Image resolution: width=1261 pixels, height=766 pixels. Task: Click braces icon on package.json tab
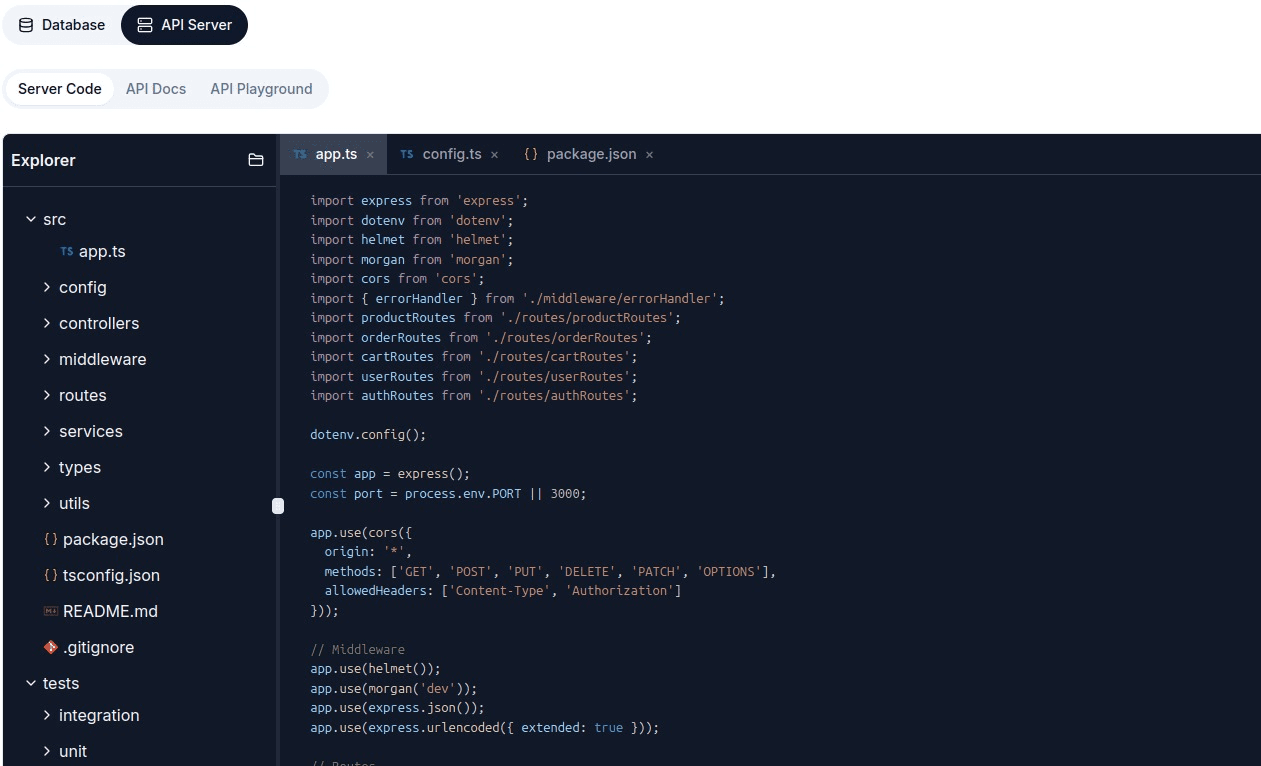point(531,155)
